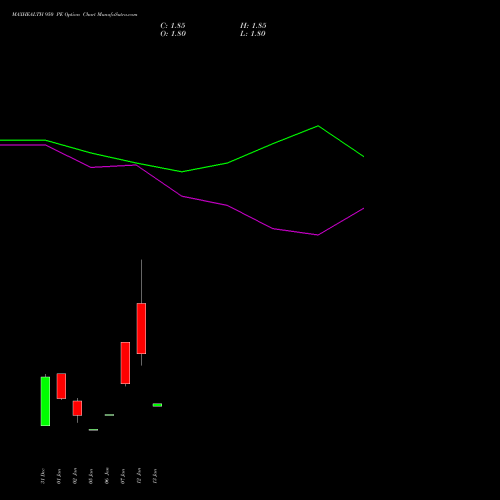Click the 31 Dec date label

[43, 476]
